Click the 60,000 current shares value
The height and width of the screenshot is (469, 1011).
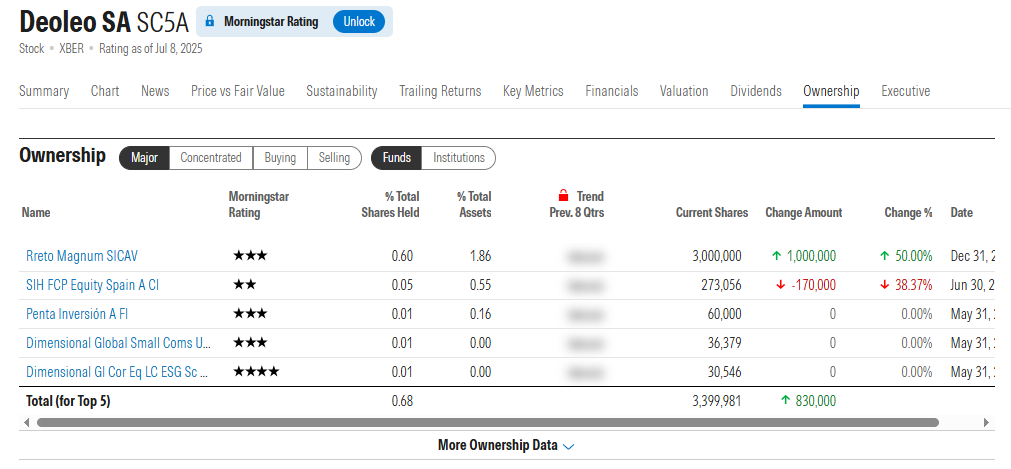point(723,314)
